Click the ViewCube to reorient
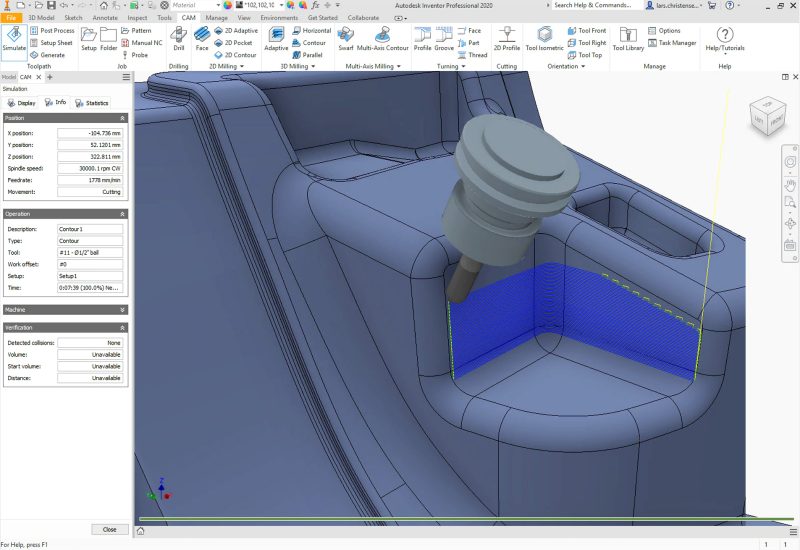 [767, 117]
